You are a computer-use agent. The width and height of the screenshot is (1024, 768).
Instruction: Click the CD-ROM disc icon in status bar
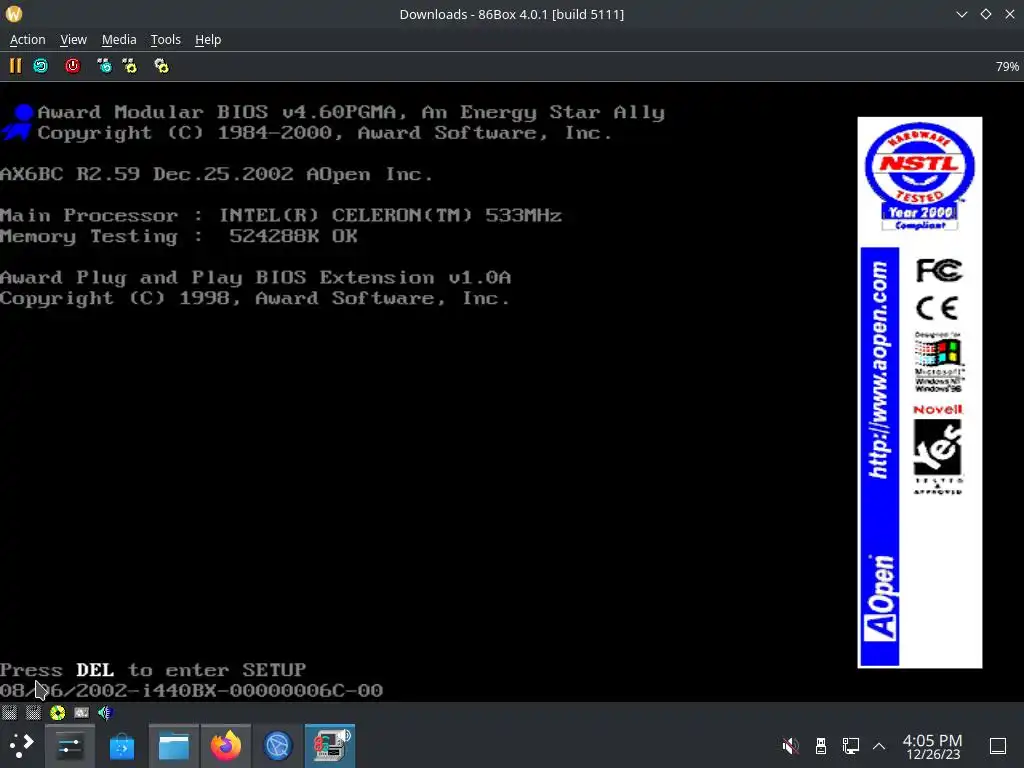[x=57, y=712]
